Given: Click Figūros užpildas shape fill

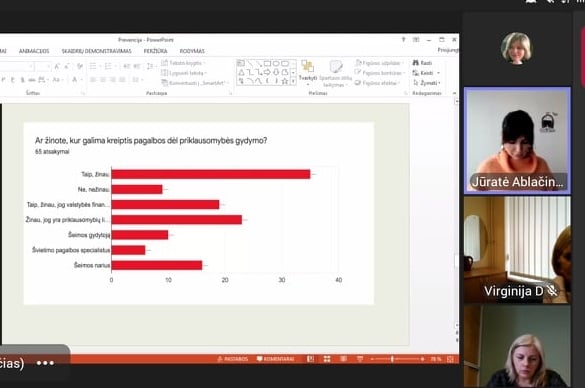Looking at the screenshot, I should 379,63.
